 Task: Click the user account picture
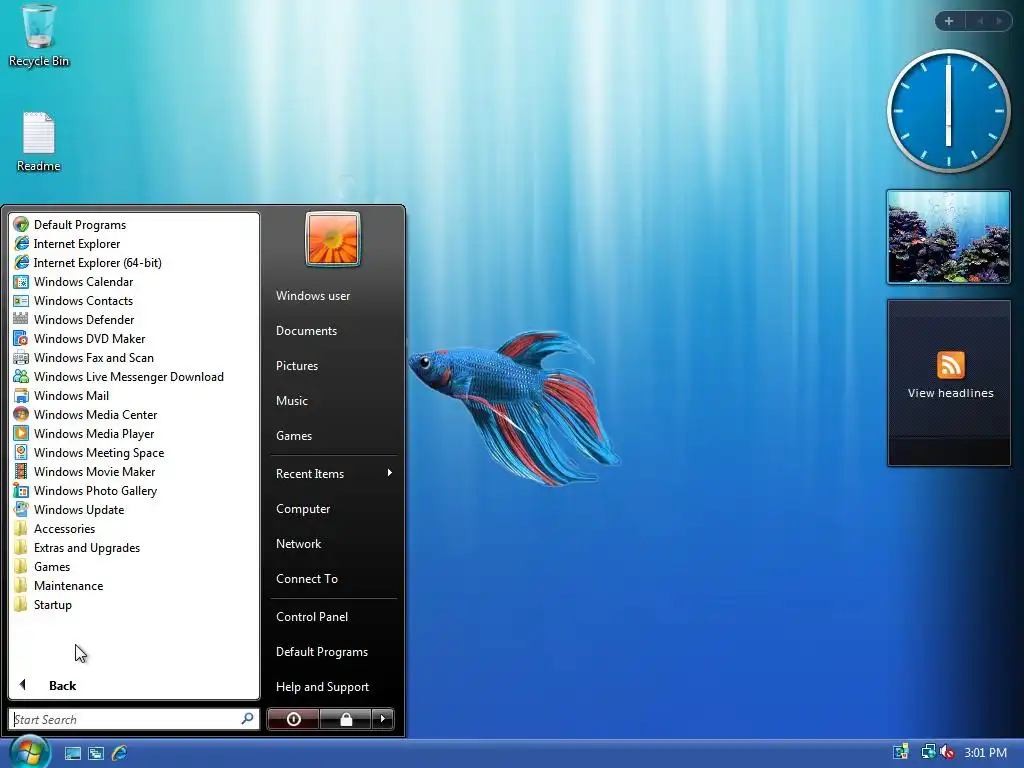tap(332, 239)
